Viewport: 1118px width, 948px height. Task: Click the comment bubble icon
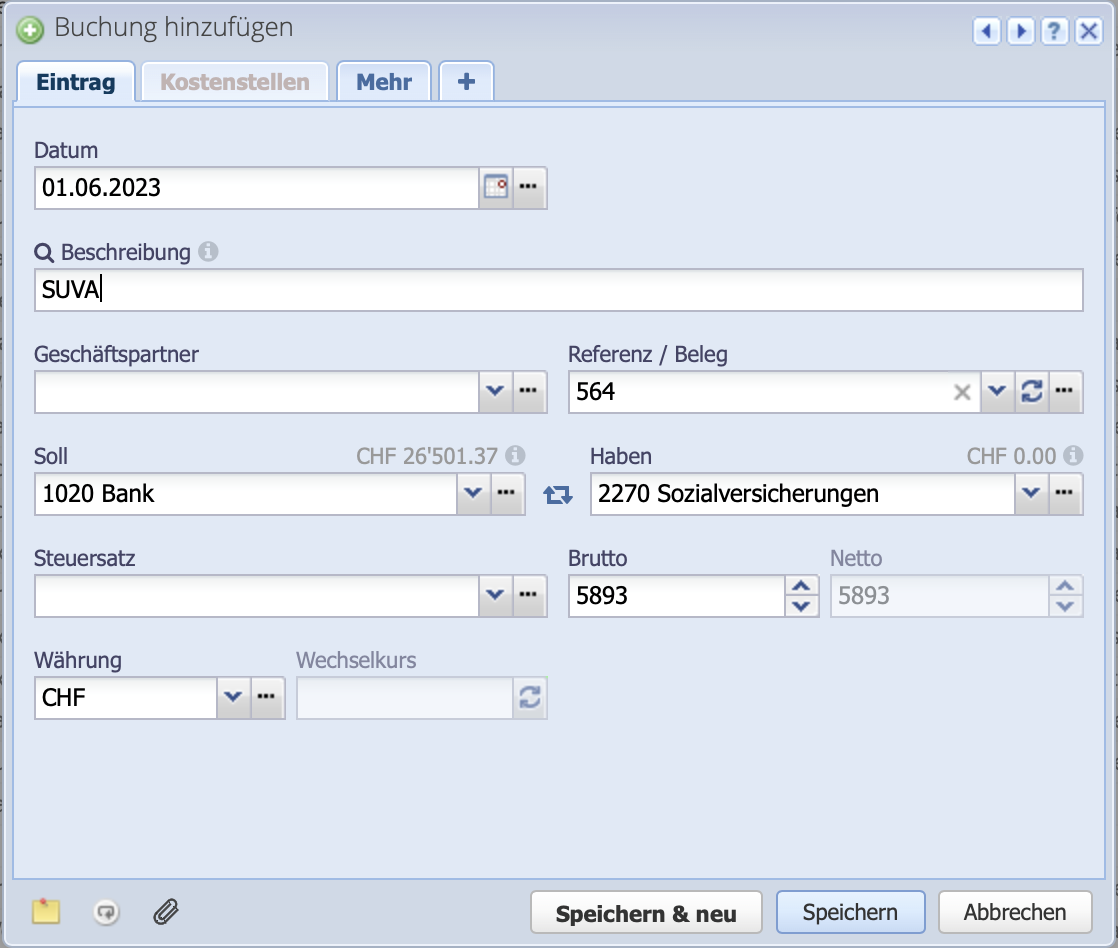click(x=105, y=912)
